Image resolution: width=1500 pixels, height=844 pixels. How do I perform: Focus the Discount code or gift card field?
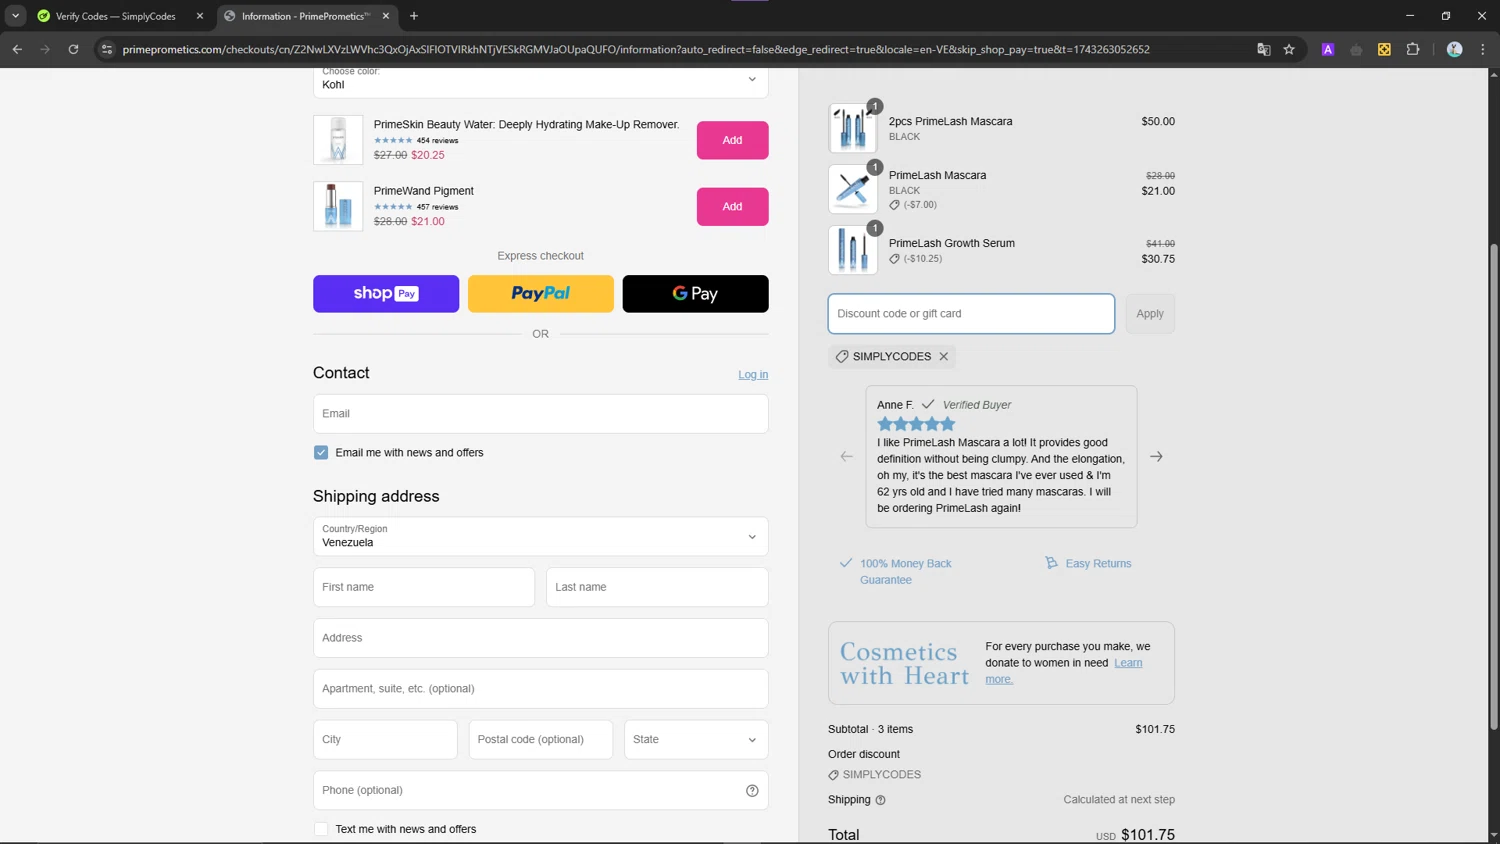pos(971,314)
